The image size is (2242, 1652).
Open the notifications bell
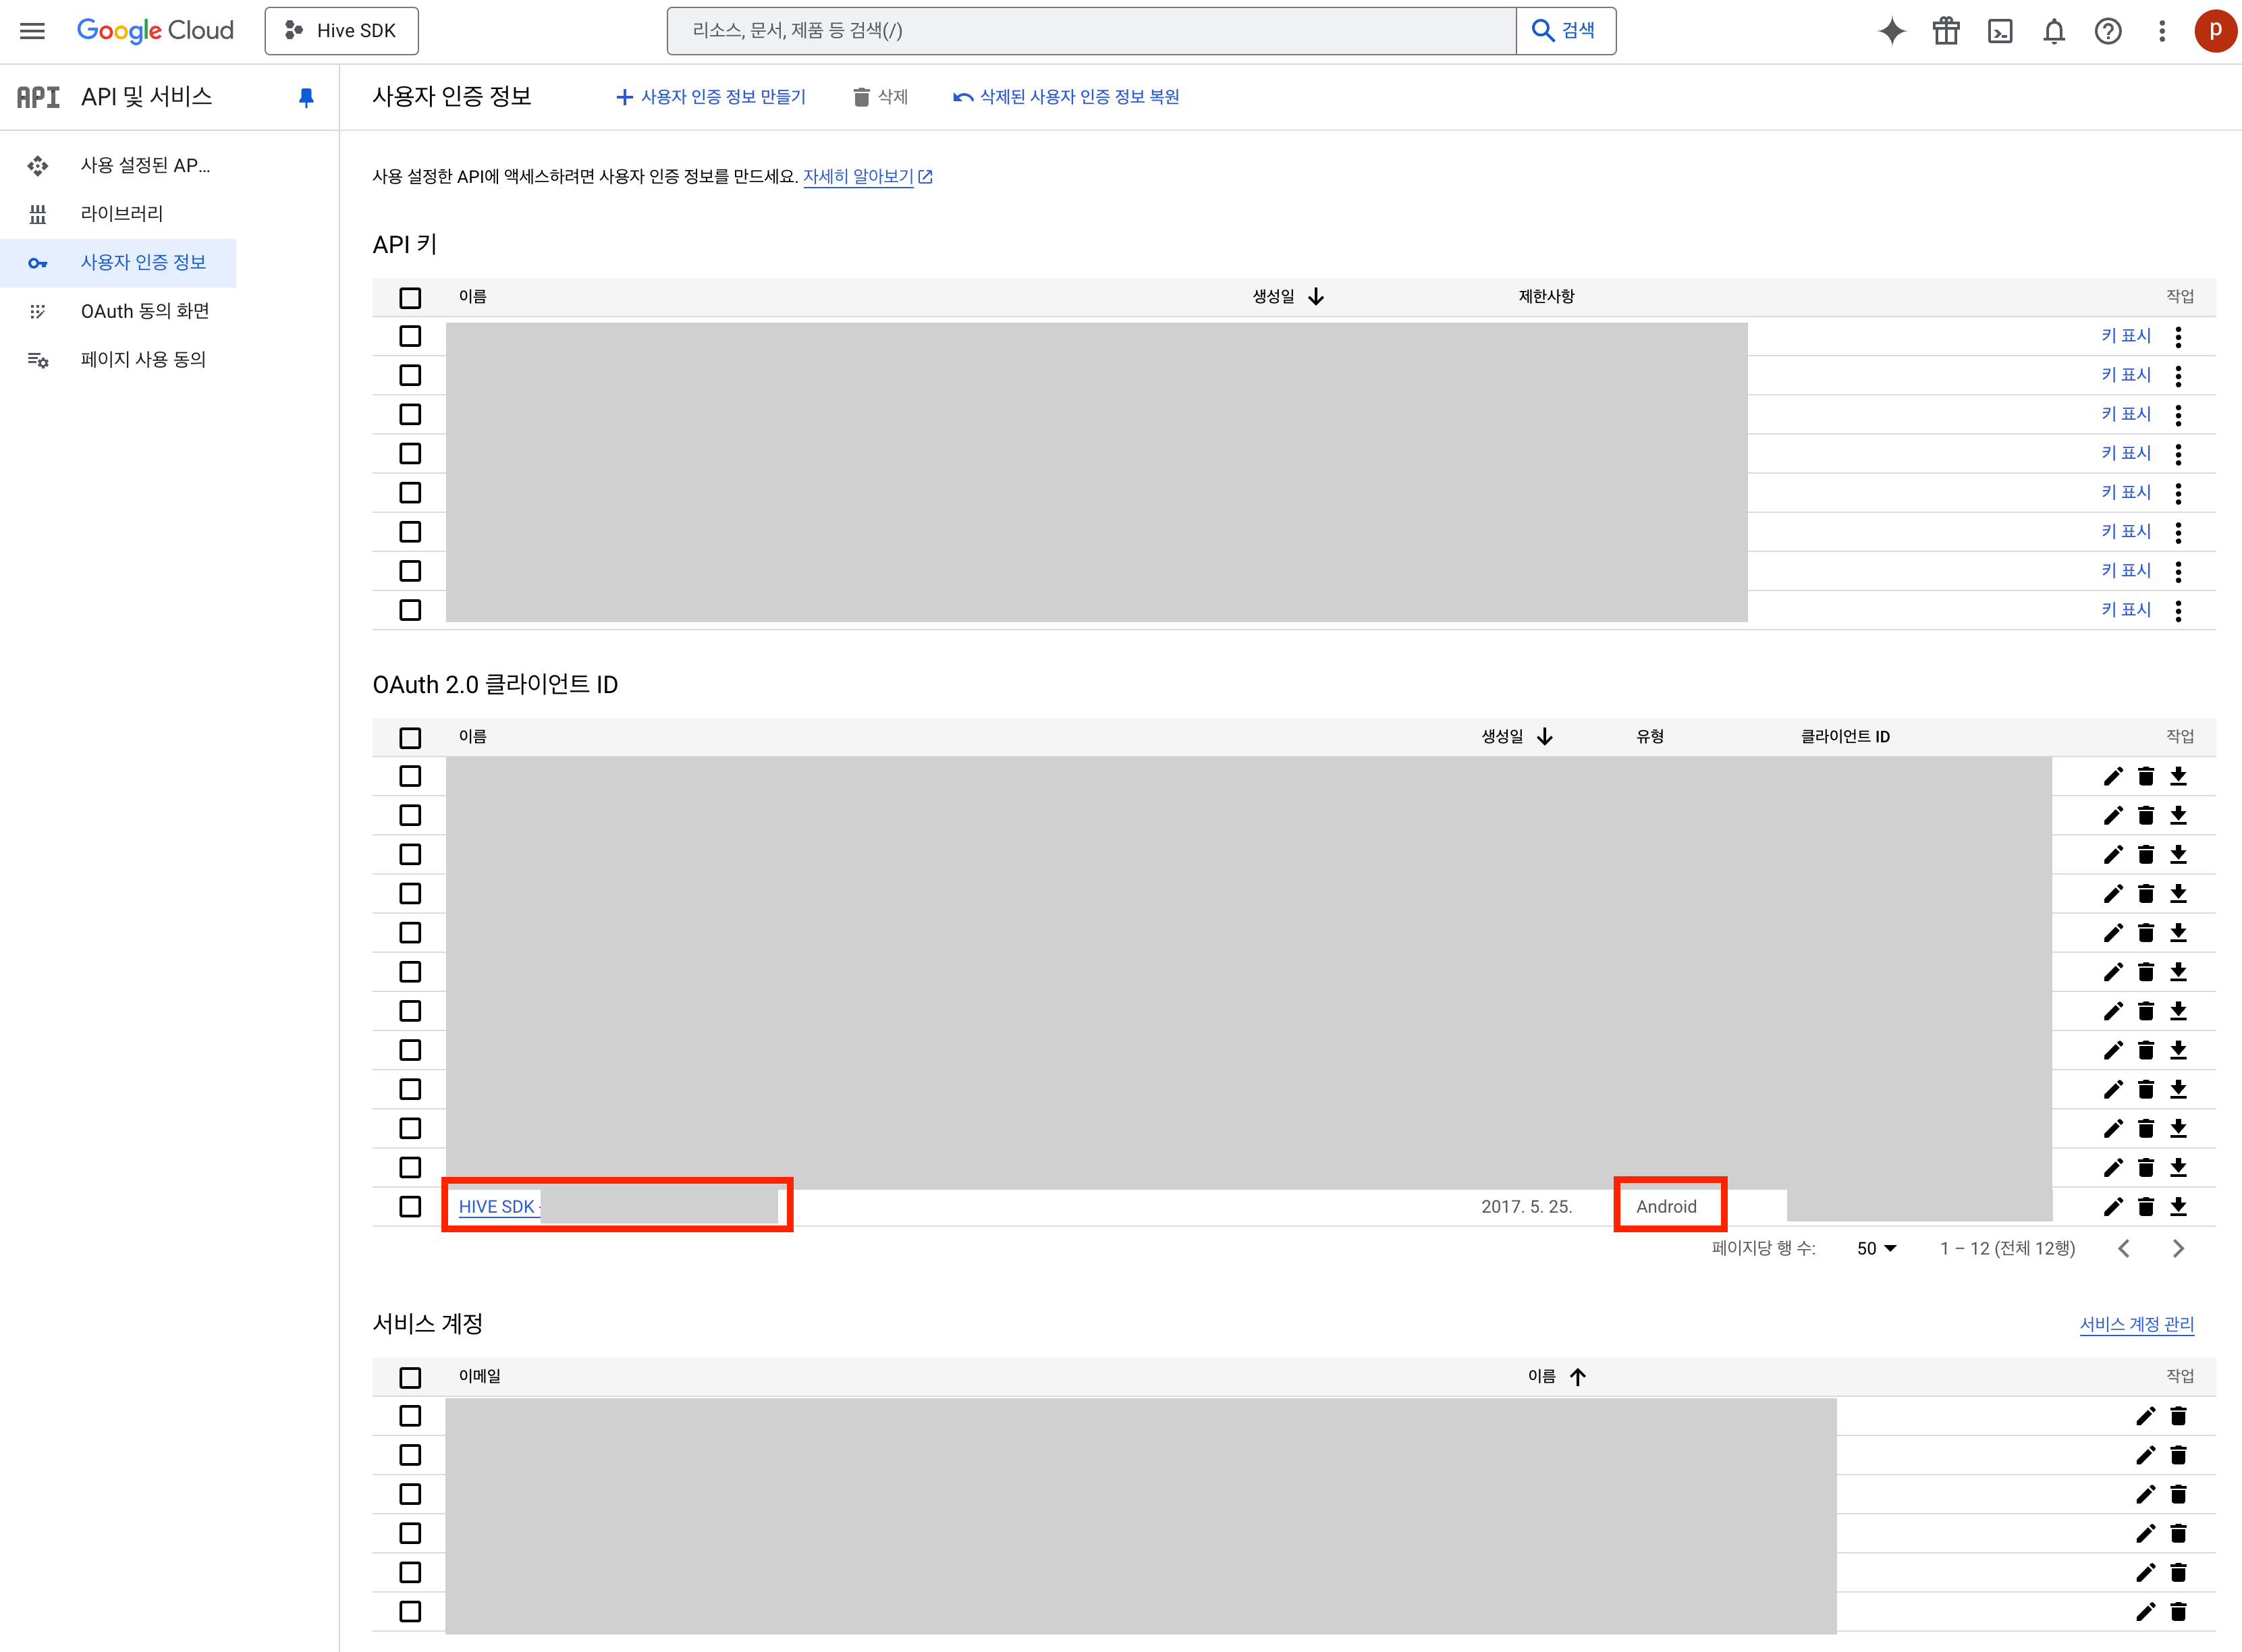point(2053,31)
